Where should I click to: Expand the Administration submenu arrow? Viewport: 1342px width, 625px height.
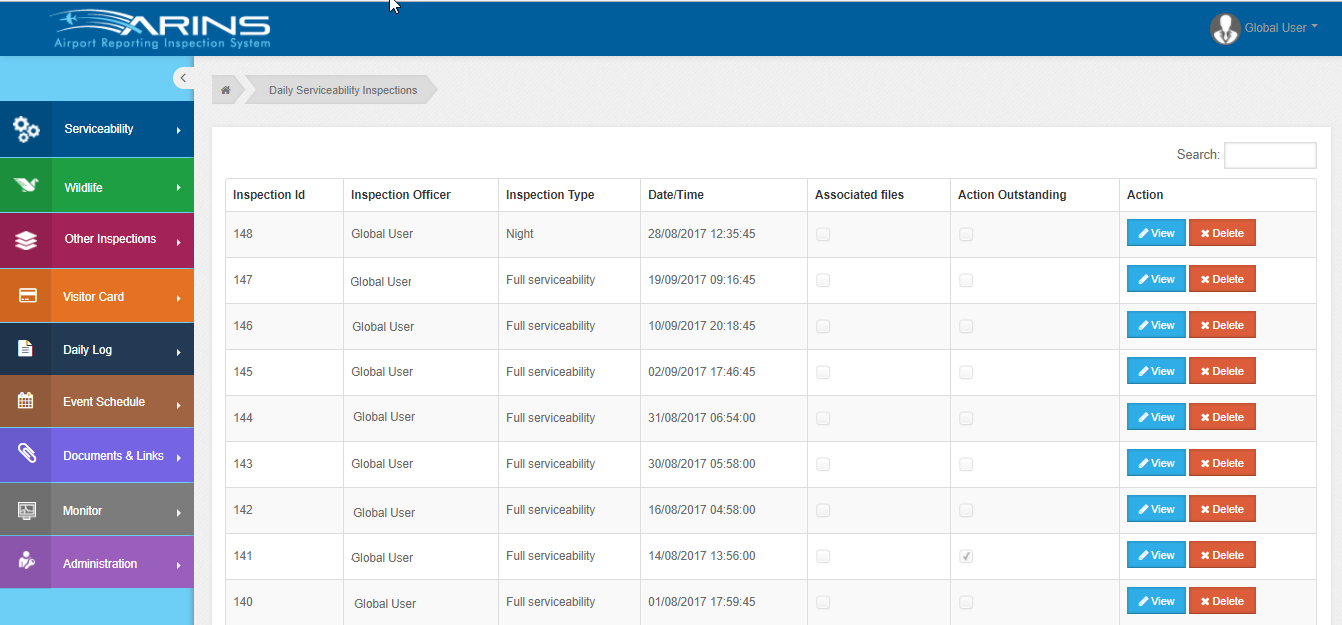click(x=179, y=566)
